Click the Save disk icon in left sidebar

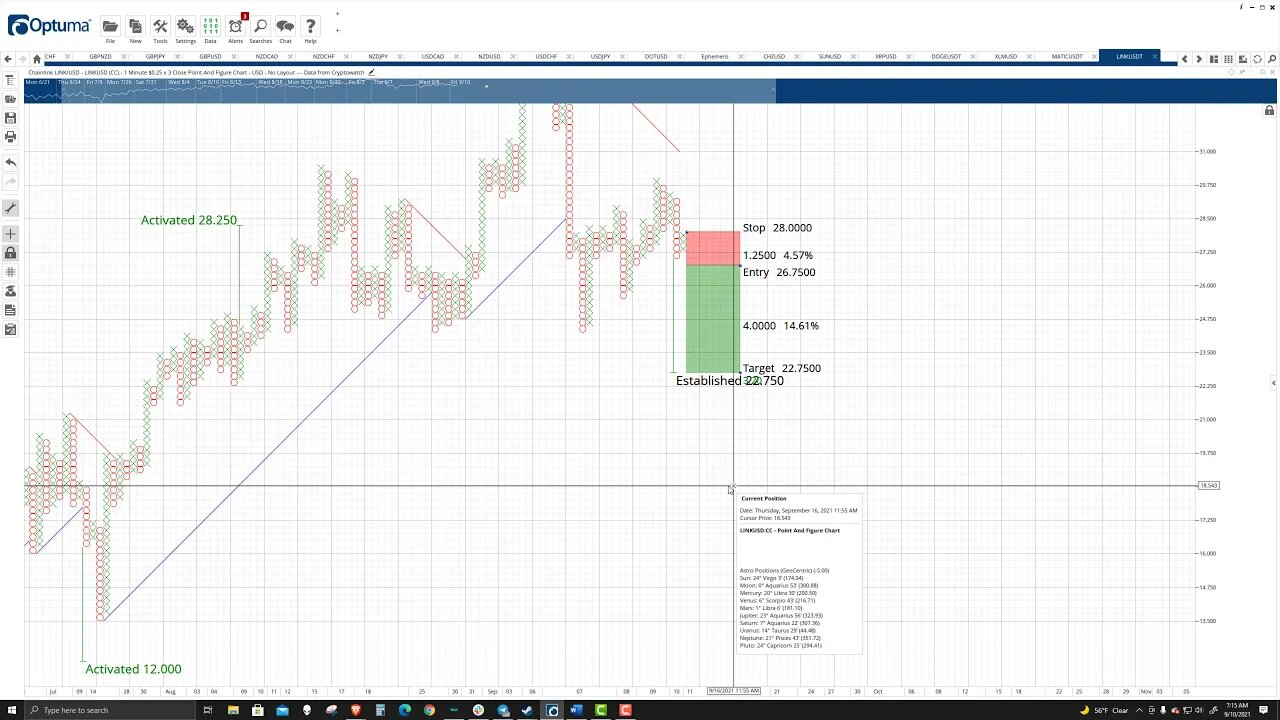click(10, 118)
